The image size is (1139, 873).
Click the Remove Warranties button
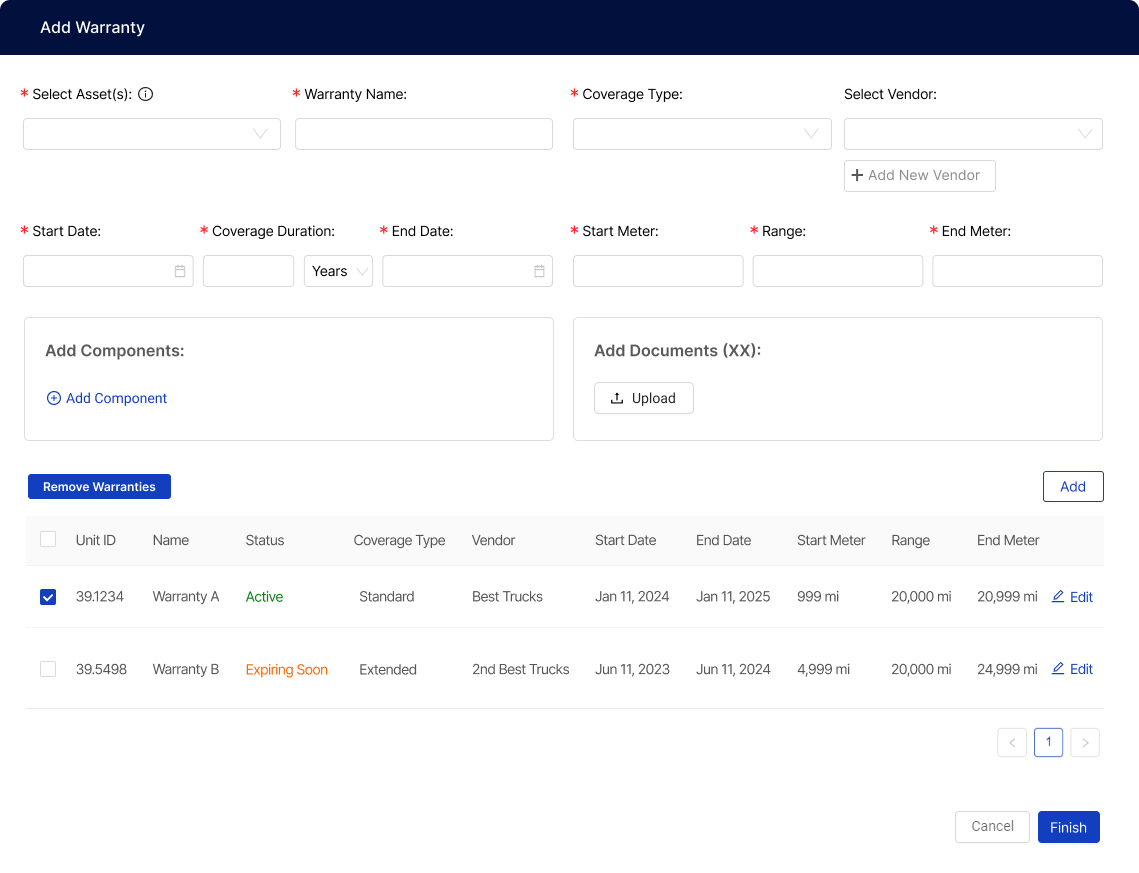[x=99, y=487]
